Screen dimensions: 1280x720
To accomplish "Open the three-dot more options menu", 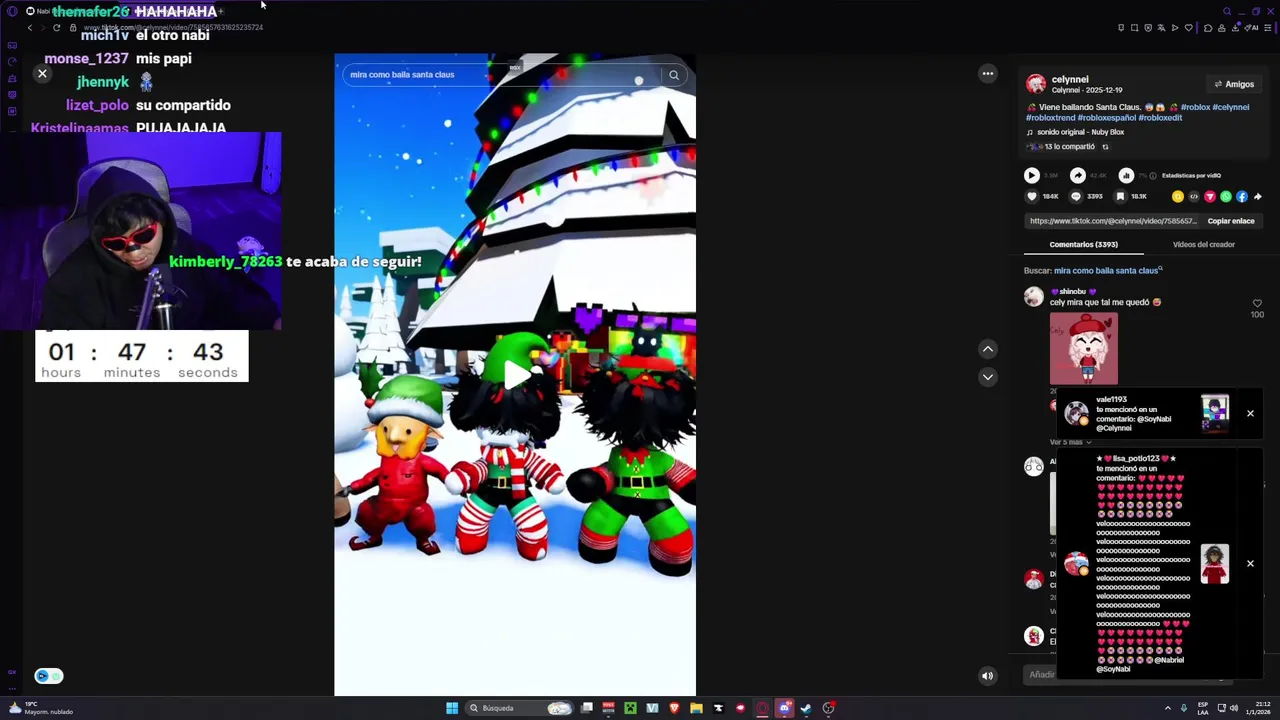I will [x=988, y=73].
